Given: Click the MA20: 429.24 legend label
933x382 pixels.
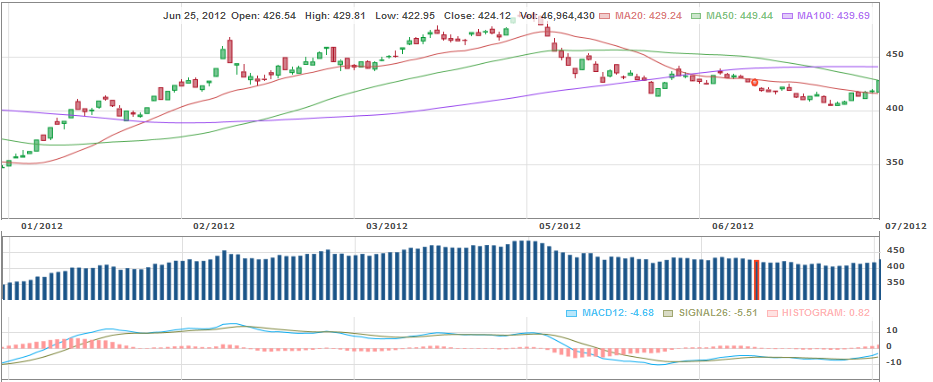Looking at the screenshot, I should pos(649,16).
